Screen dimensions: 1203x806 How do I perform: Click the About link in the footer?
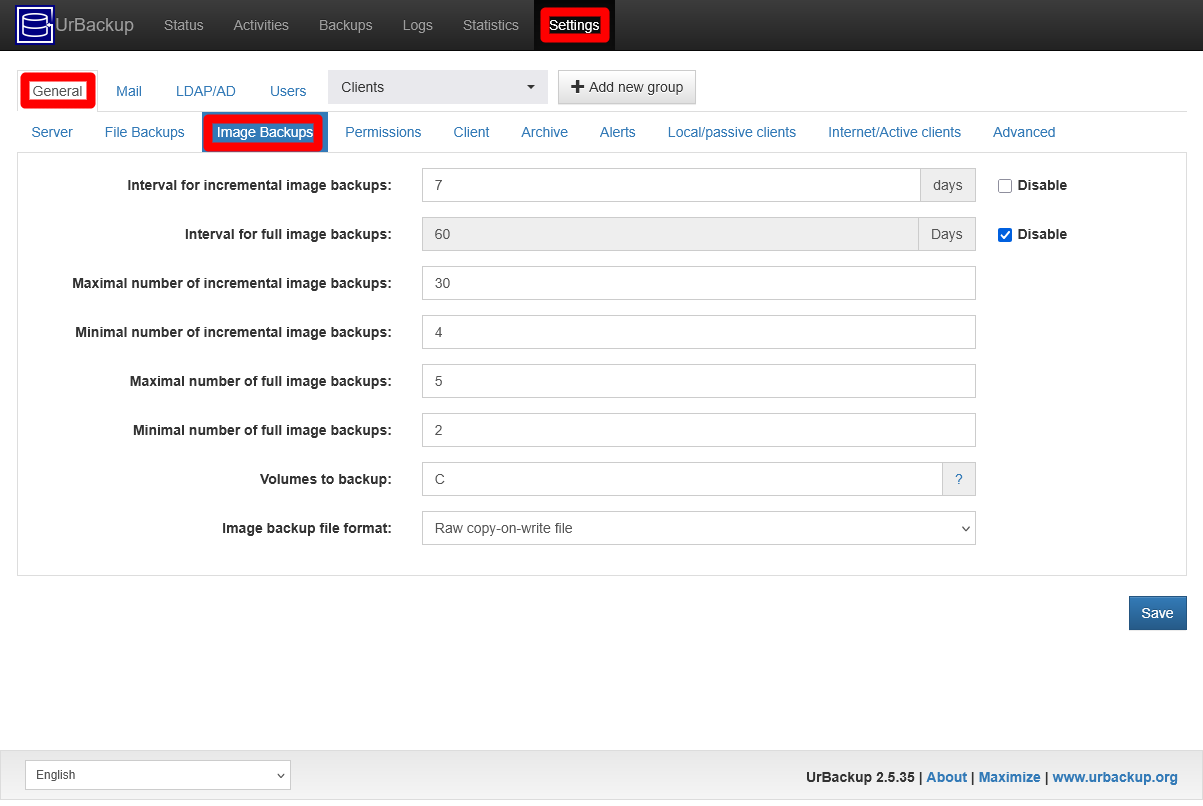point(946,777)
